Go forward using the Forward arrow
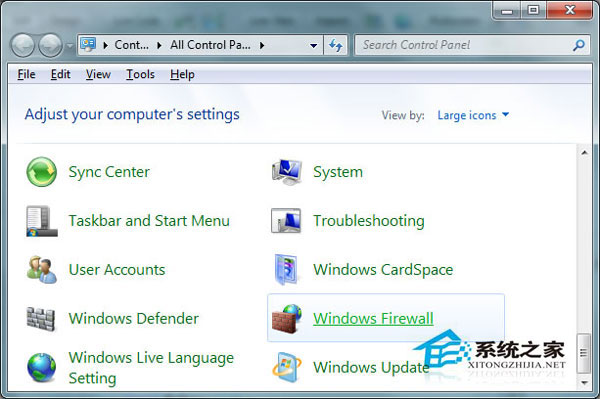This screenshot has width=600, height=399. 51,45
